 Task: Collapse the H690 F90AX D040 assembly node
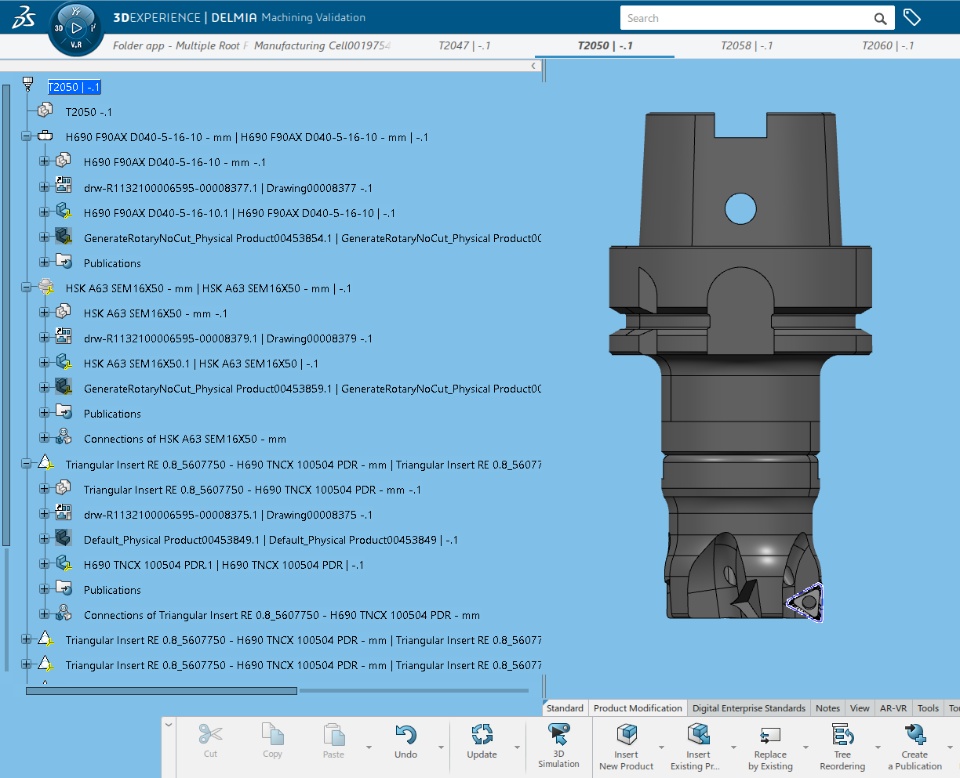tap(26, 137)
